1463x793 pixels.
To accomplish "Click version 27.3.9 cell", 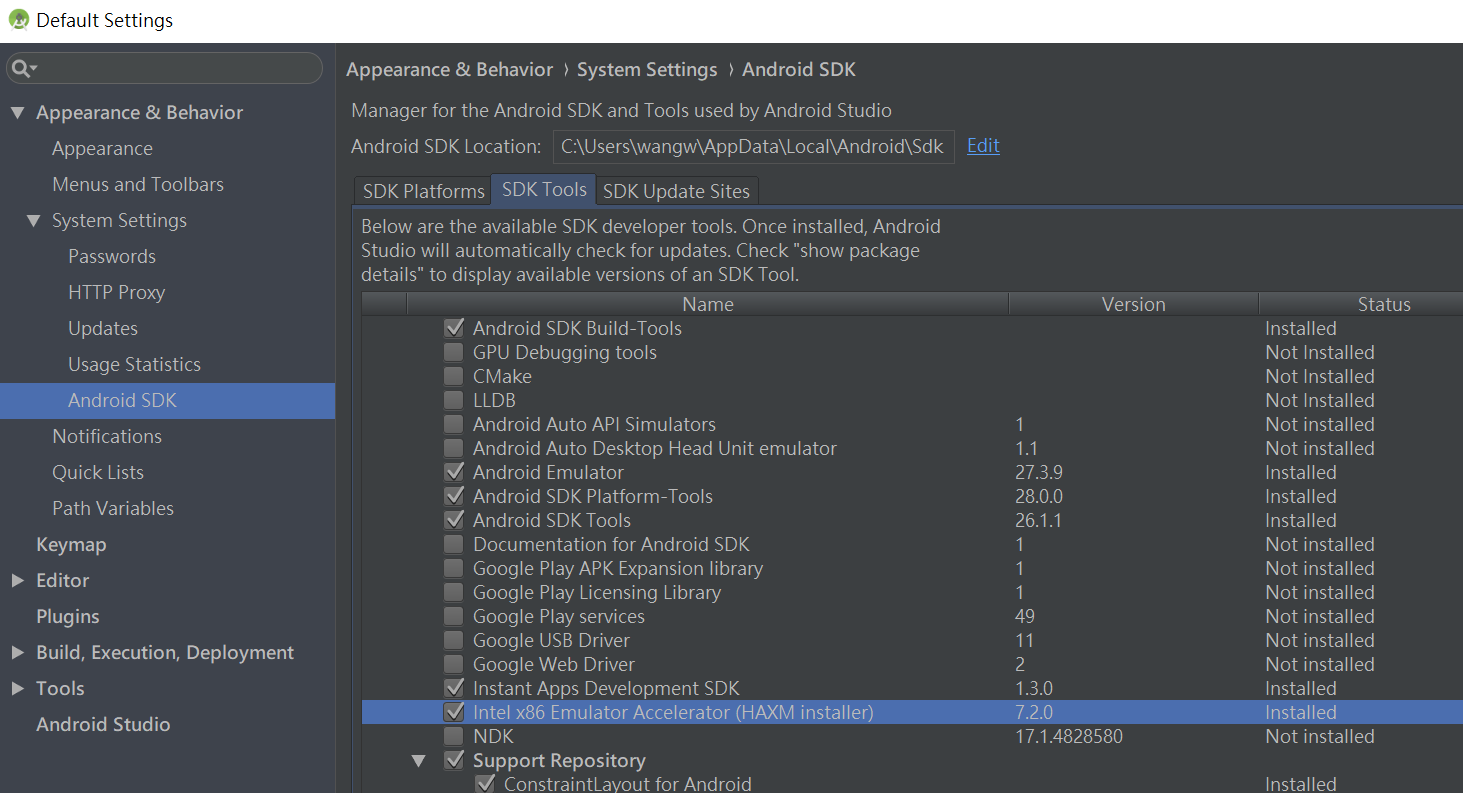I will (x=1038, y=472).
